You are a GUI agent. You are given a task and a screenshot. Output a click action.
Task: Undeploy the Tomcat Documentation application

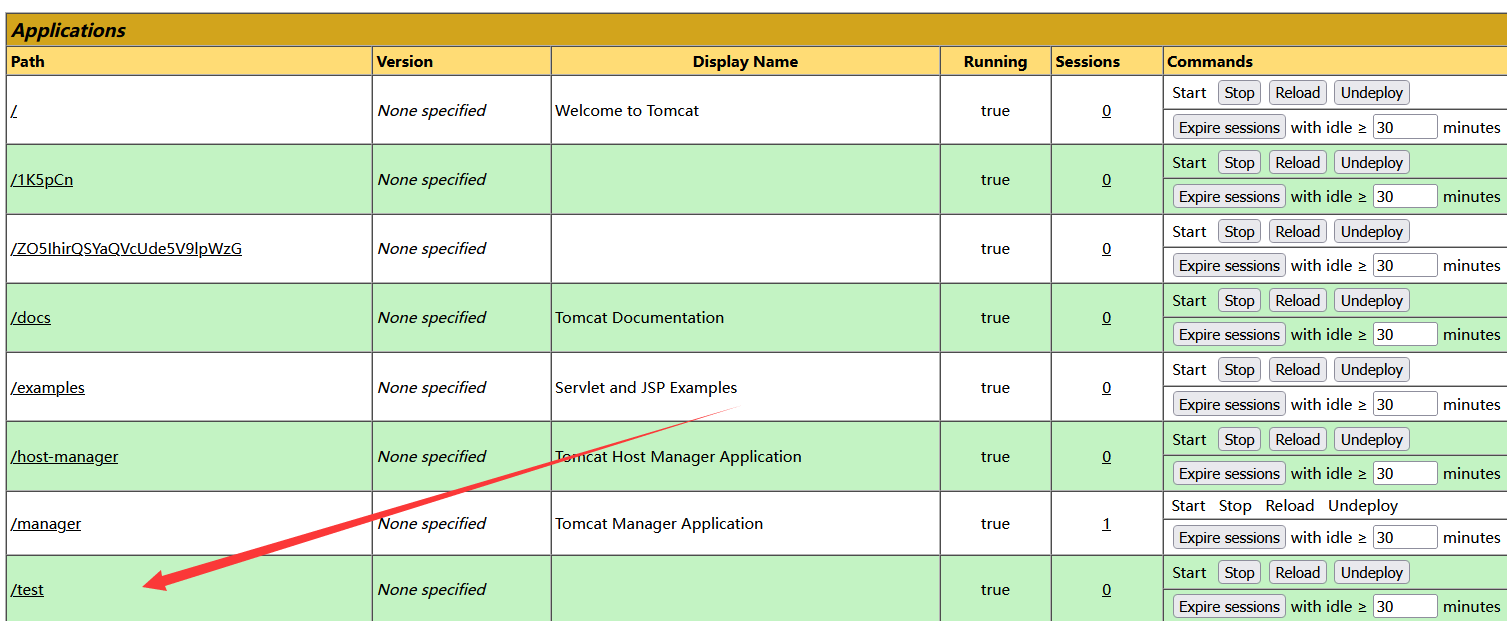(1372, 301)
